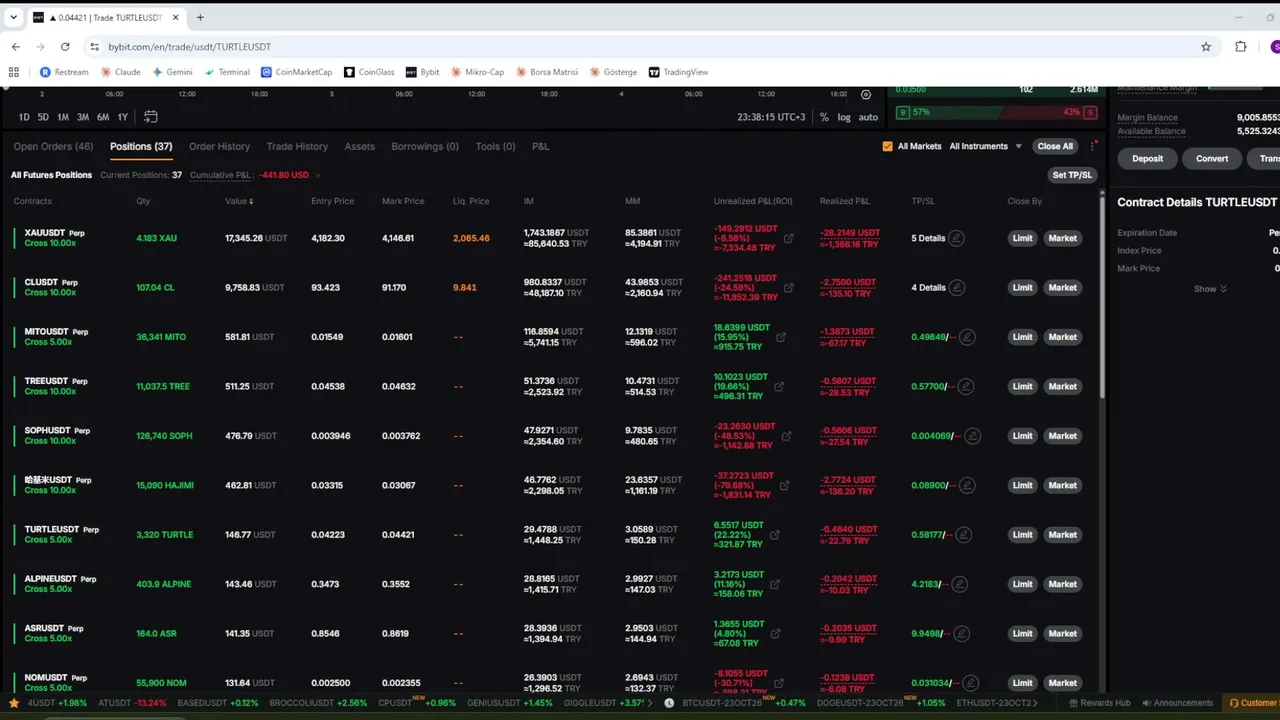This screenshot has width=1280, height=720.
Task: Close ASRUSDT position by Limit
Action: 1022,633
